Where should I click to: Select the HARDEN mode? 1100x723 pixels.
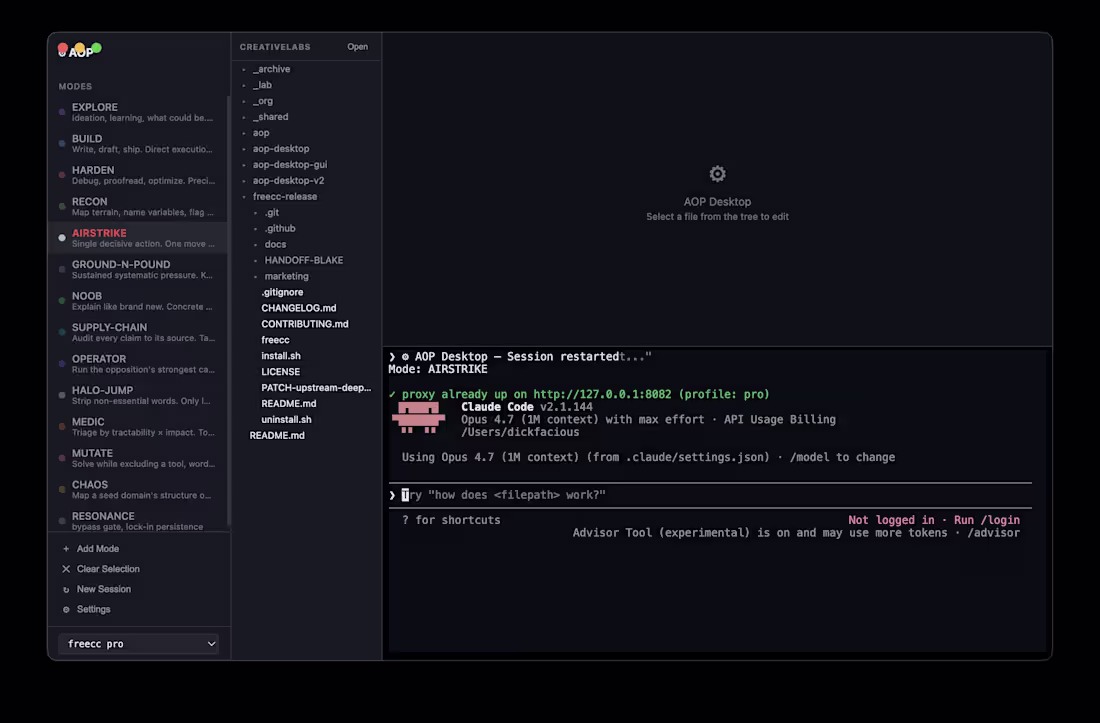pyautogui.click(x=138, y=175)
